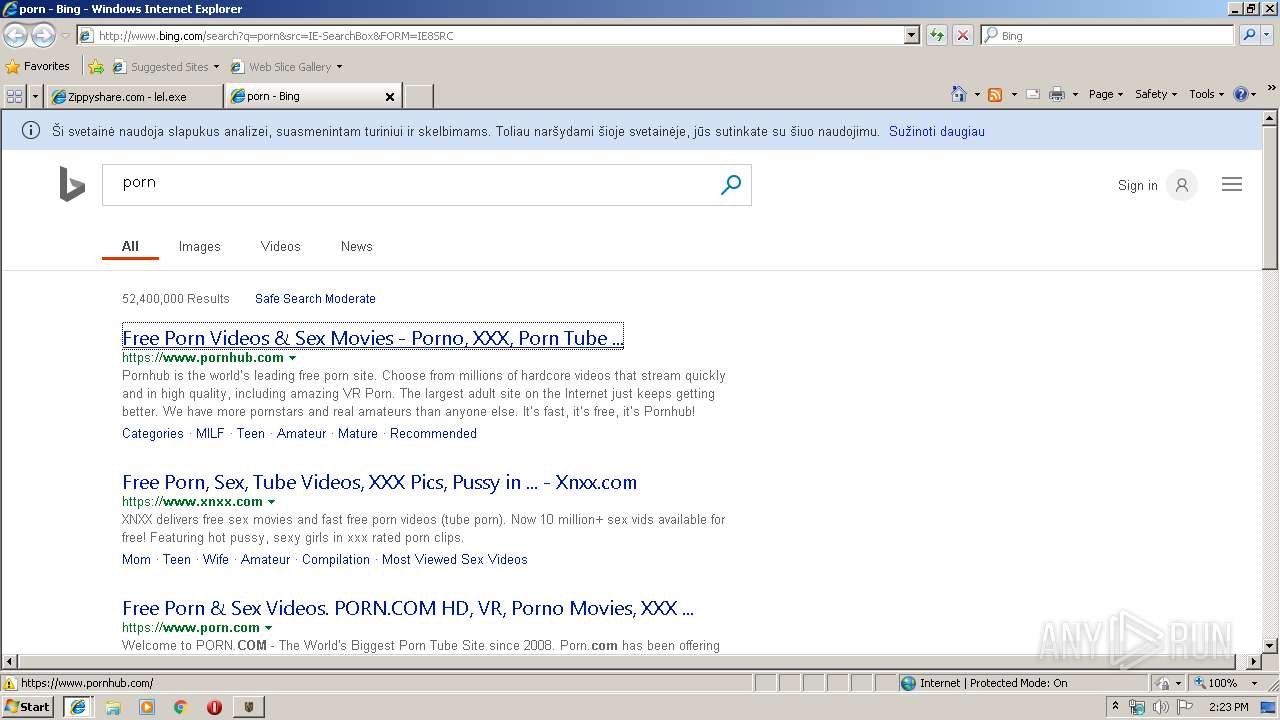1280x720 pixels.
Task: Open Windows Media Player from taskbar
Action: click(x=147, y=707)
